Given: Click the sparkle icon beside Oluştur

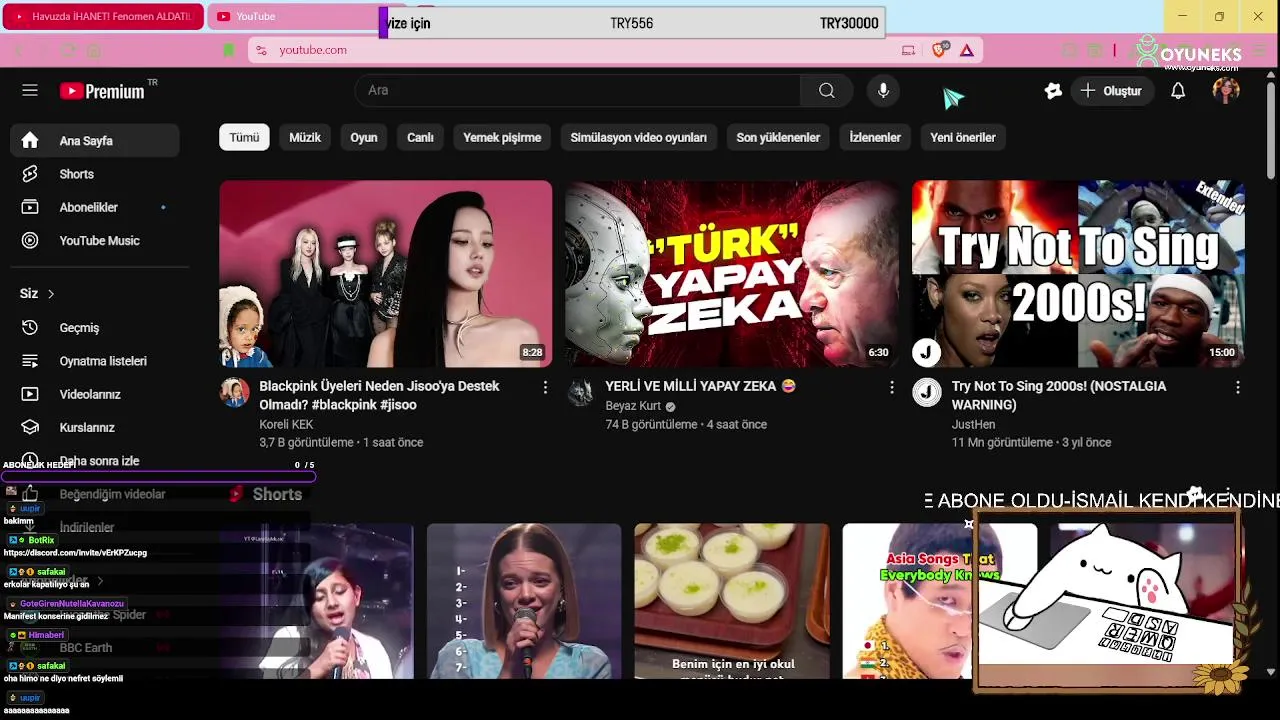Looking at the screenshot, I should pyautogui.click(x=1053, y=91).
